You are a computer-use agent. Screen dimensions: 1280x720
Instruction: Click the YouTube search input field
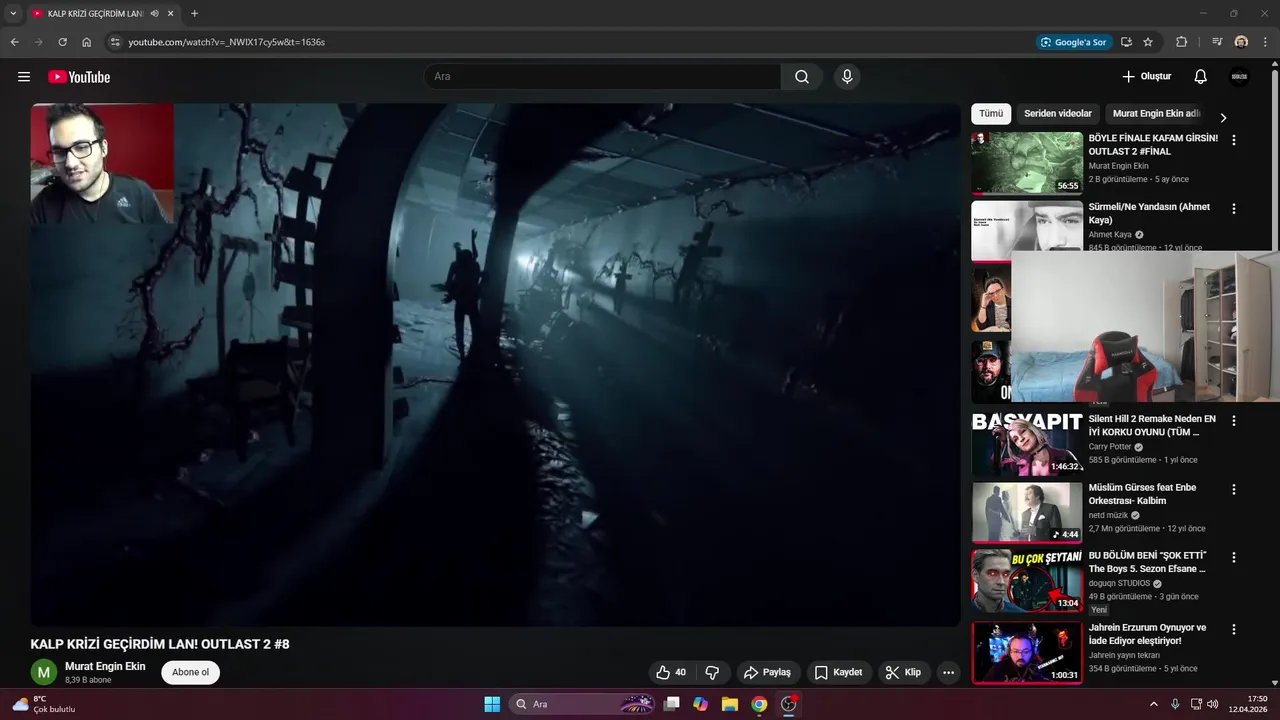click(602, 77)
